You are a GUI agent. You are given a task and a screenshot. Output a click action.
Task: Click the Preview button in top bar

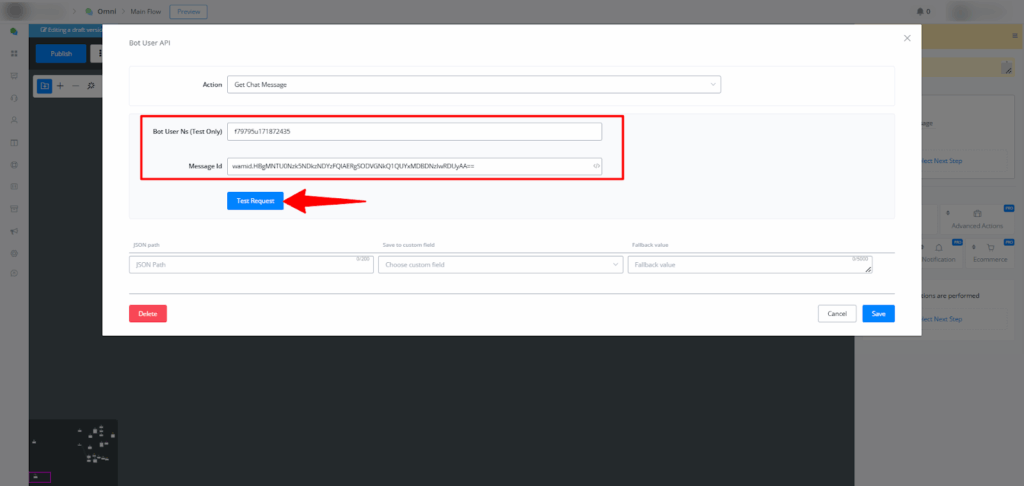188,11
